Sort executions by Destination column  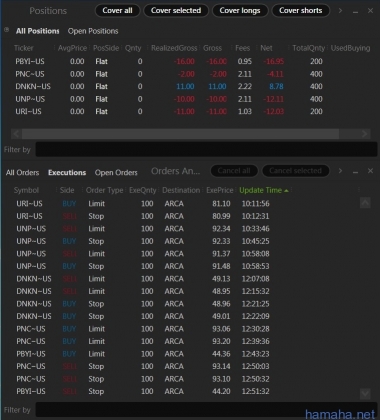pyautogui.click(x=181, y=190)
